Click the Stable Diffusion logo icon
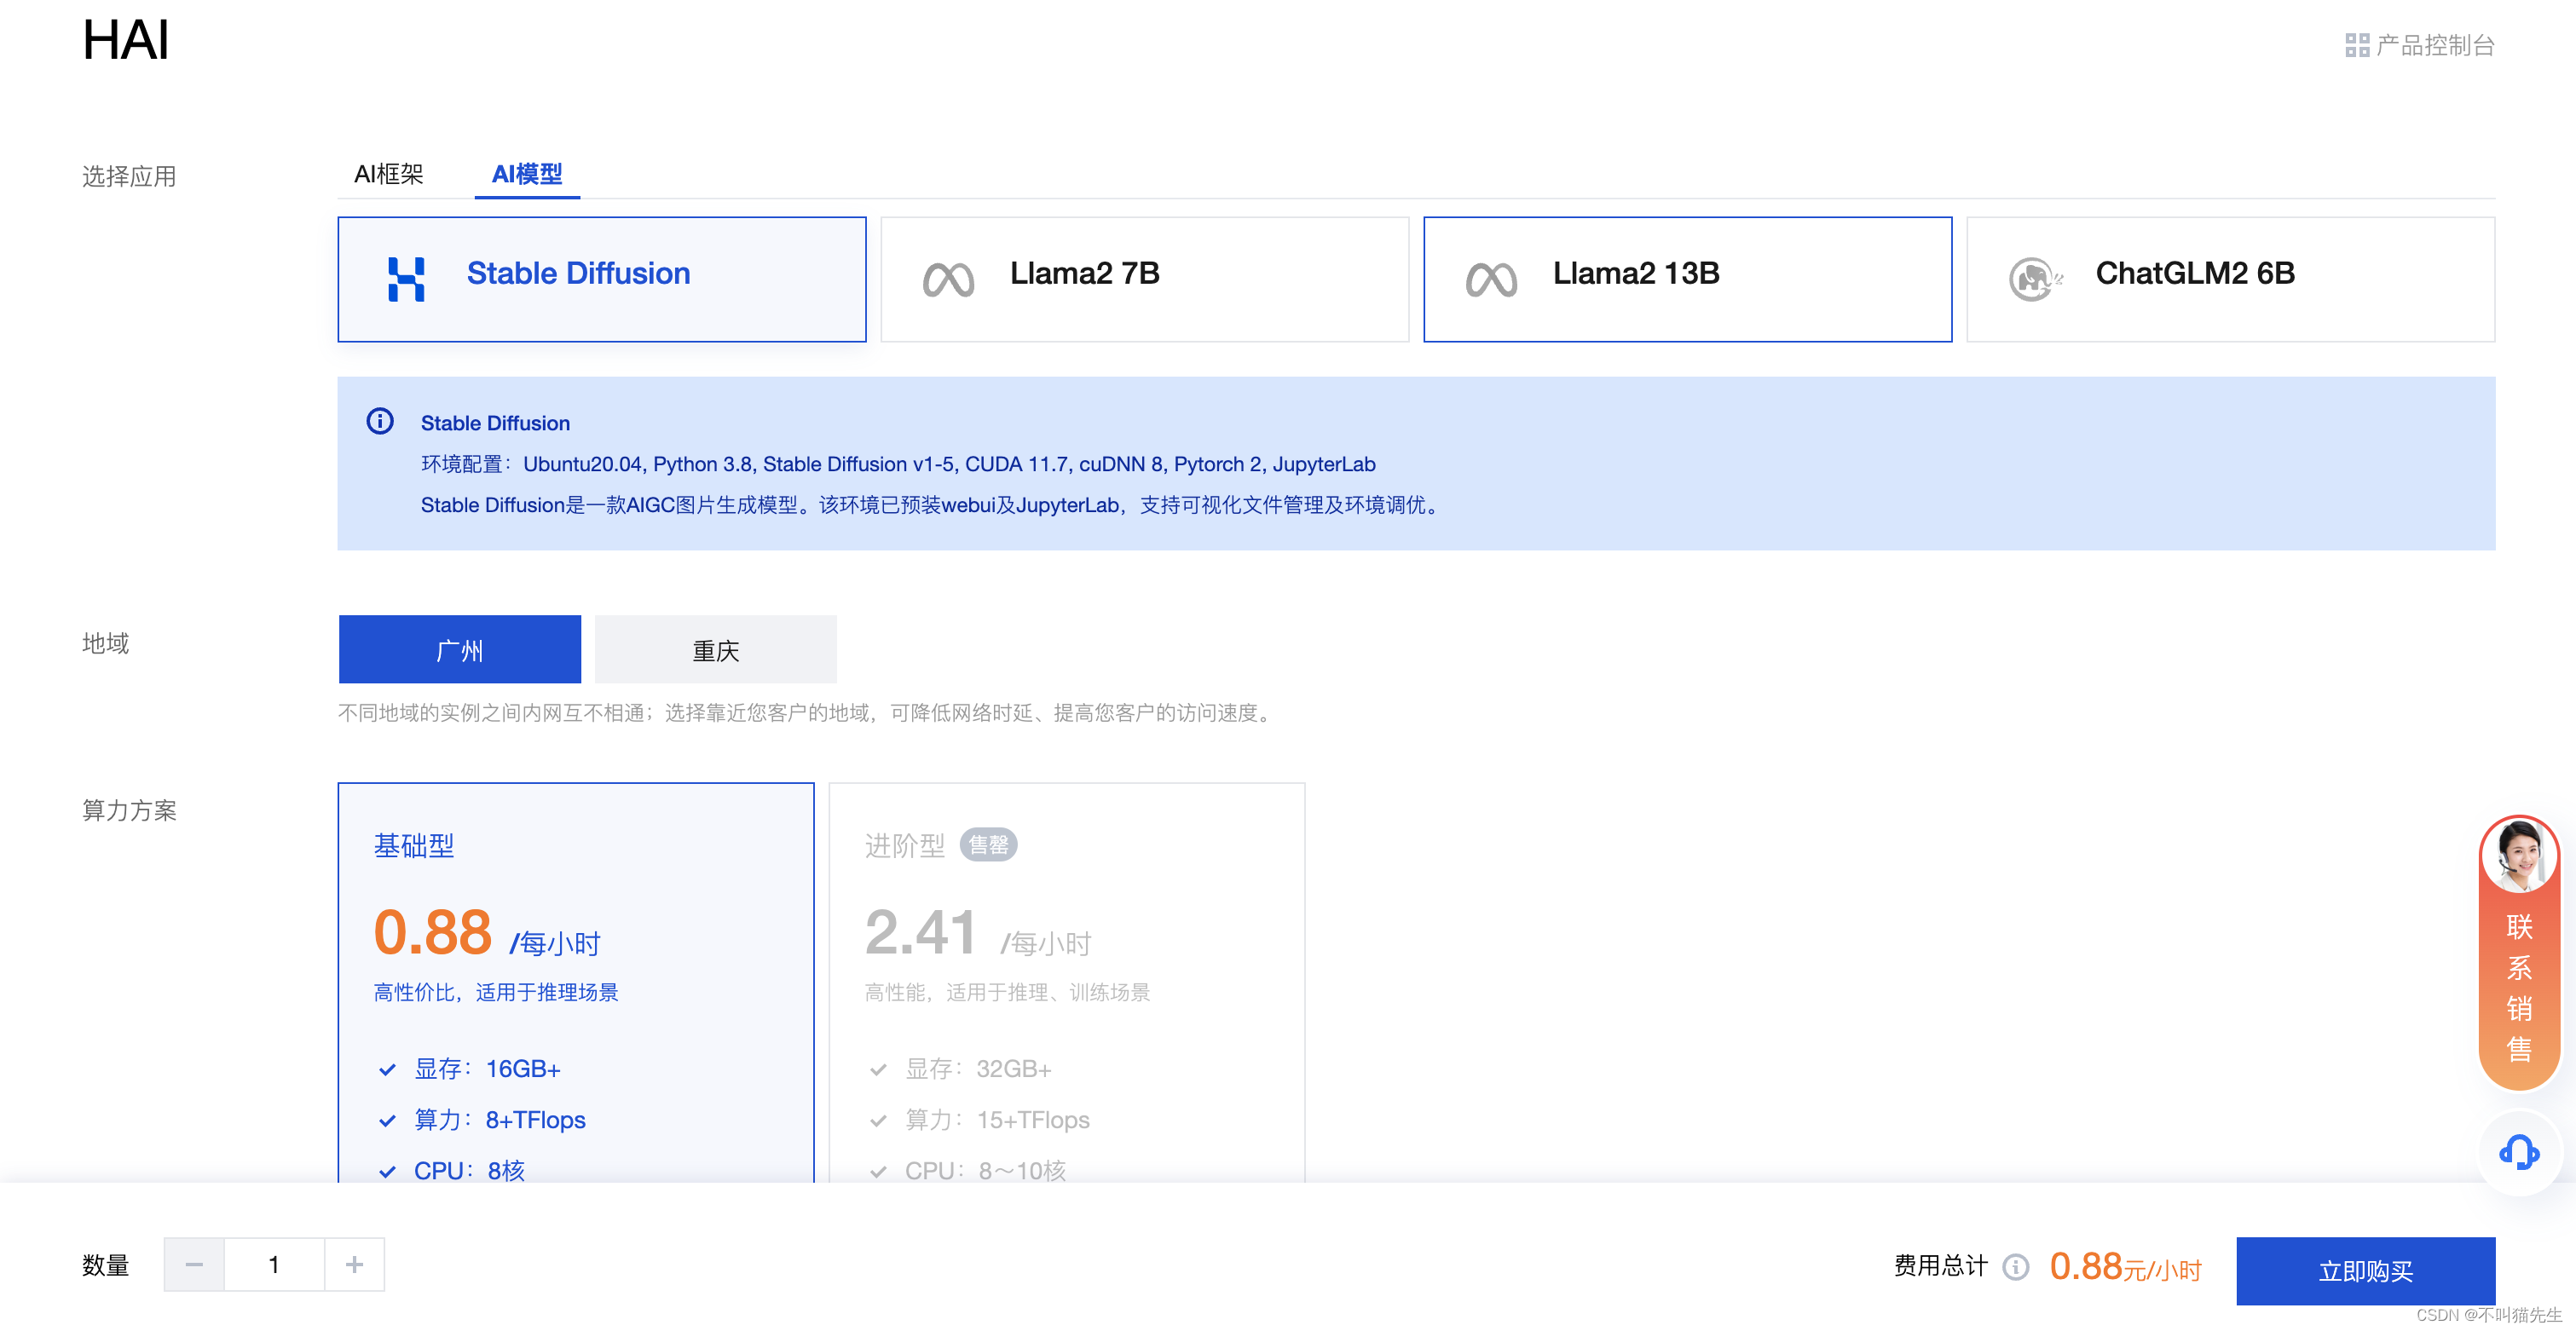Viewport: 2576px width, 1331px height. tap(406, 279)
